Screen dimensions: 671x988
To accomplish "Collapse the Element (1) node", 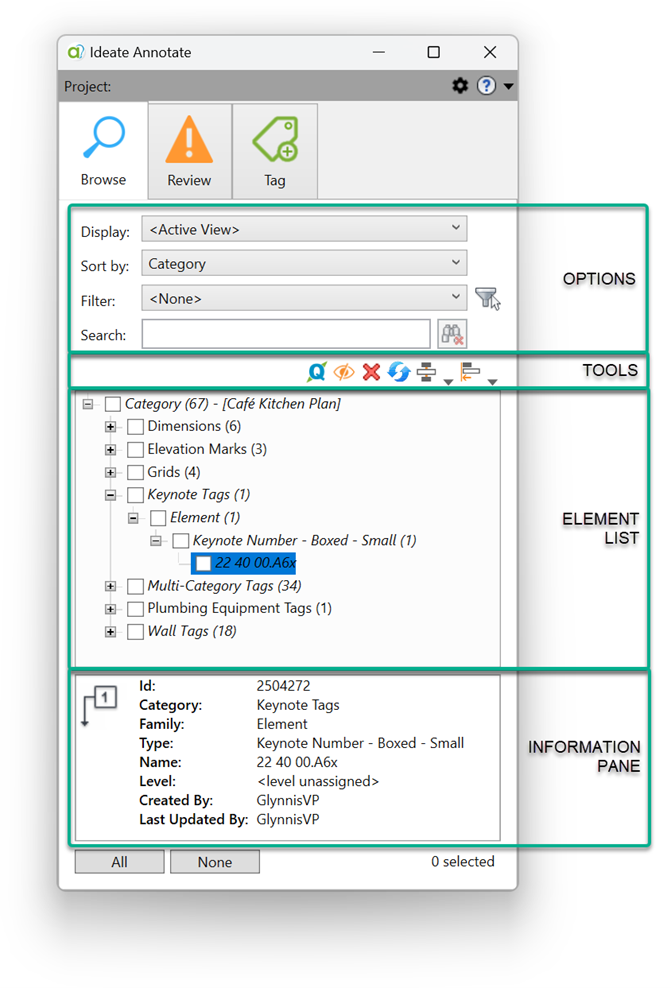I will (134, 518).
